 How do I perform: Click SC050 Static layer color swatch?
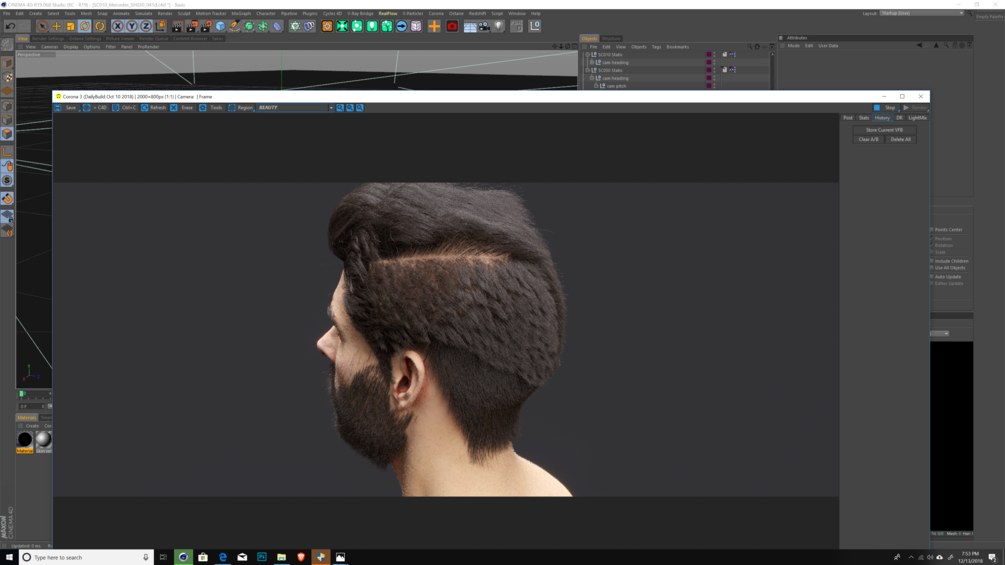pyautogui.click(x=709, y=70)
